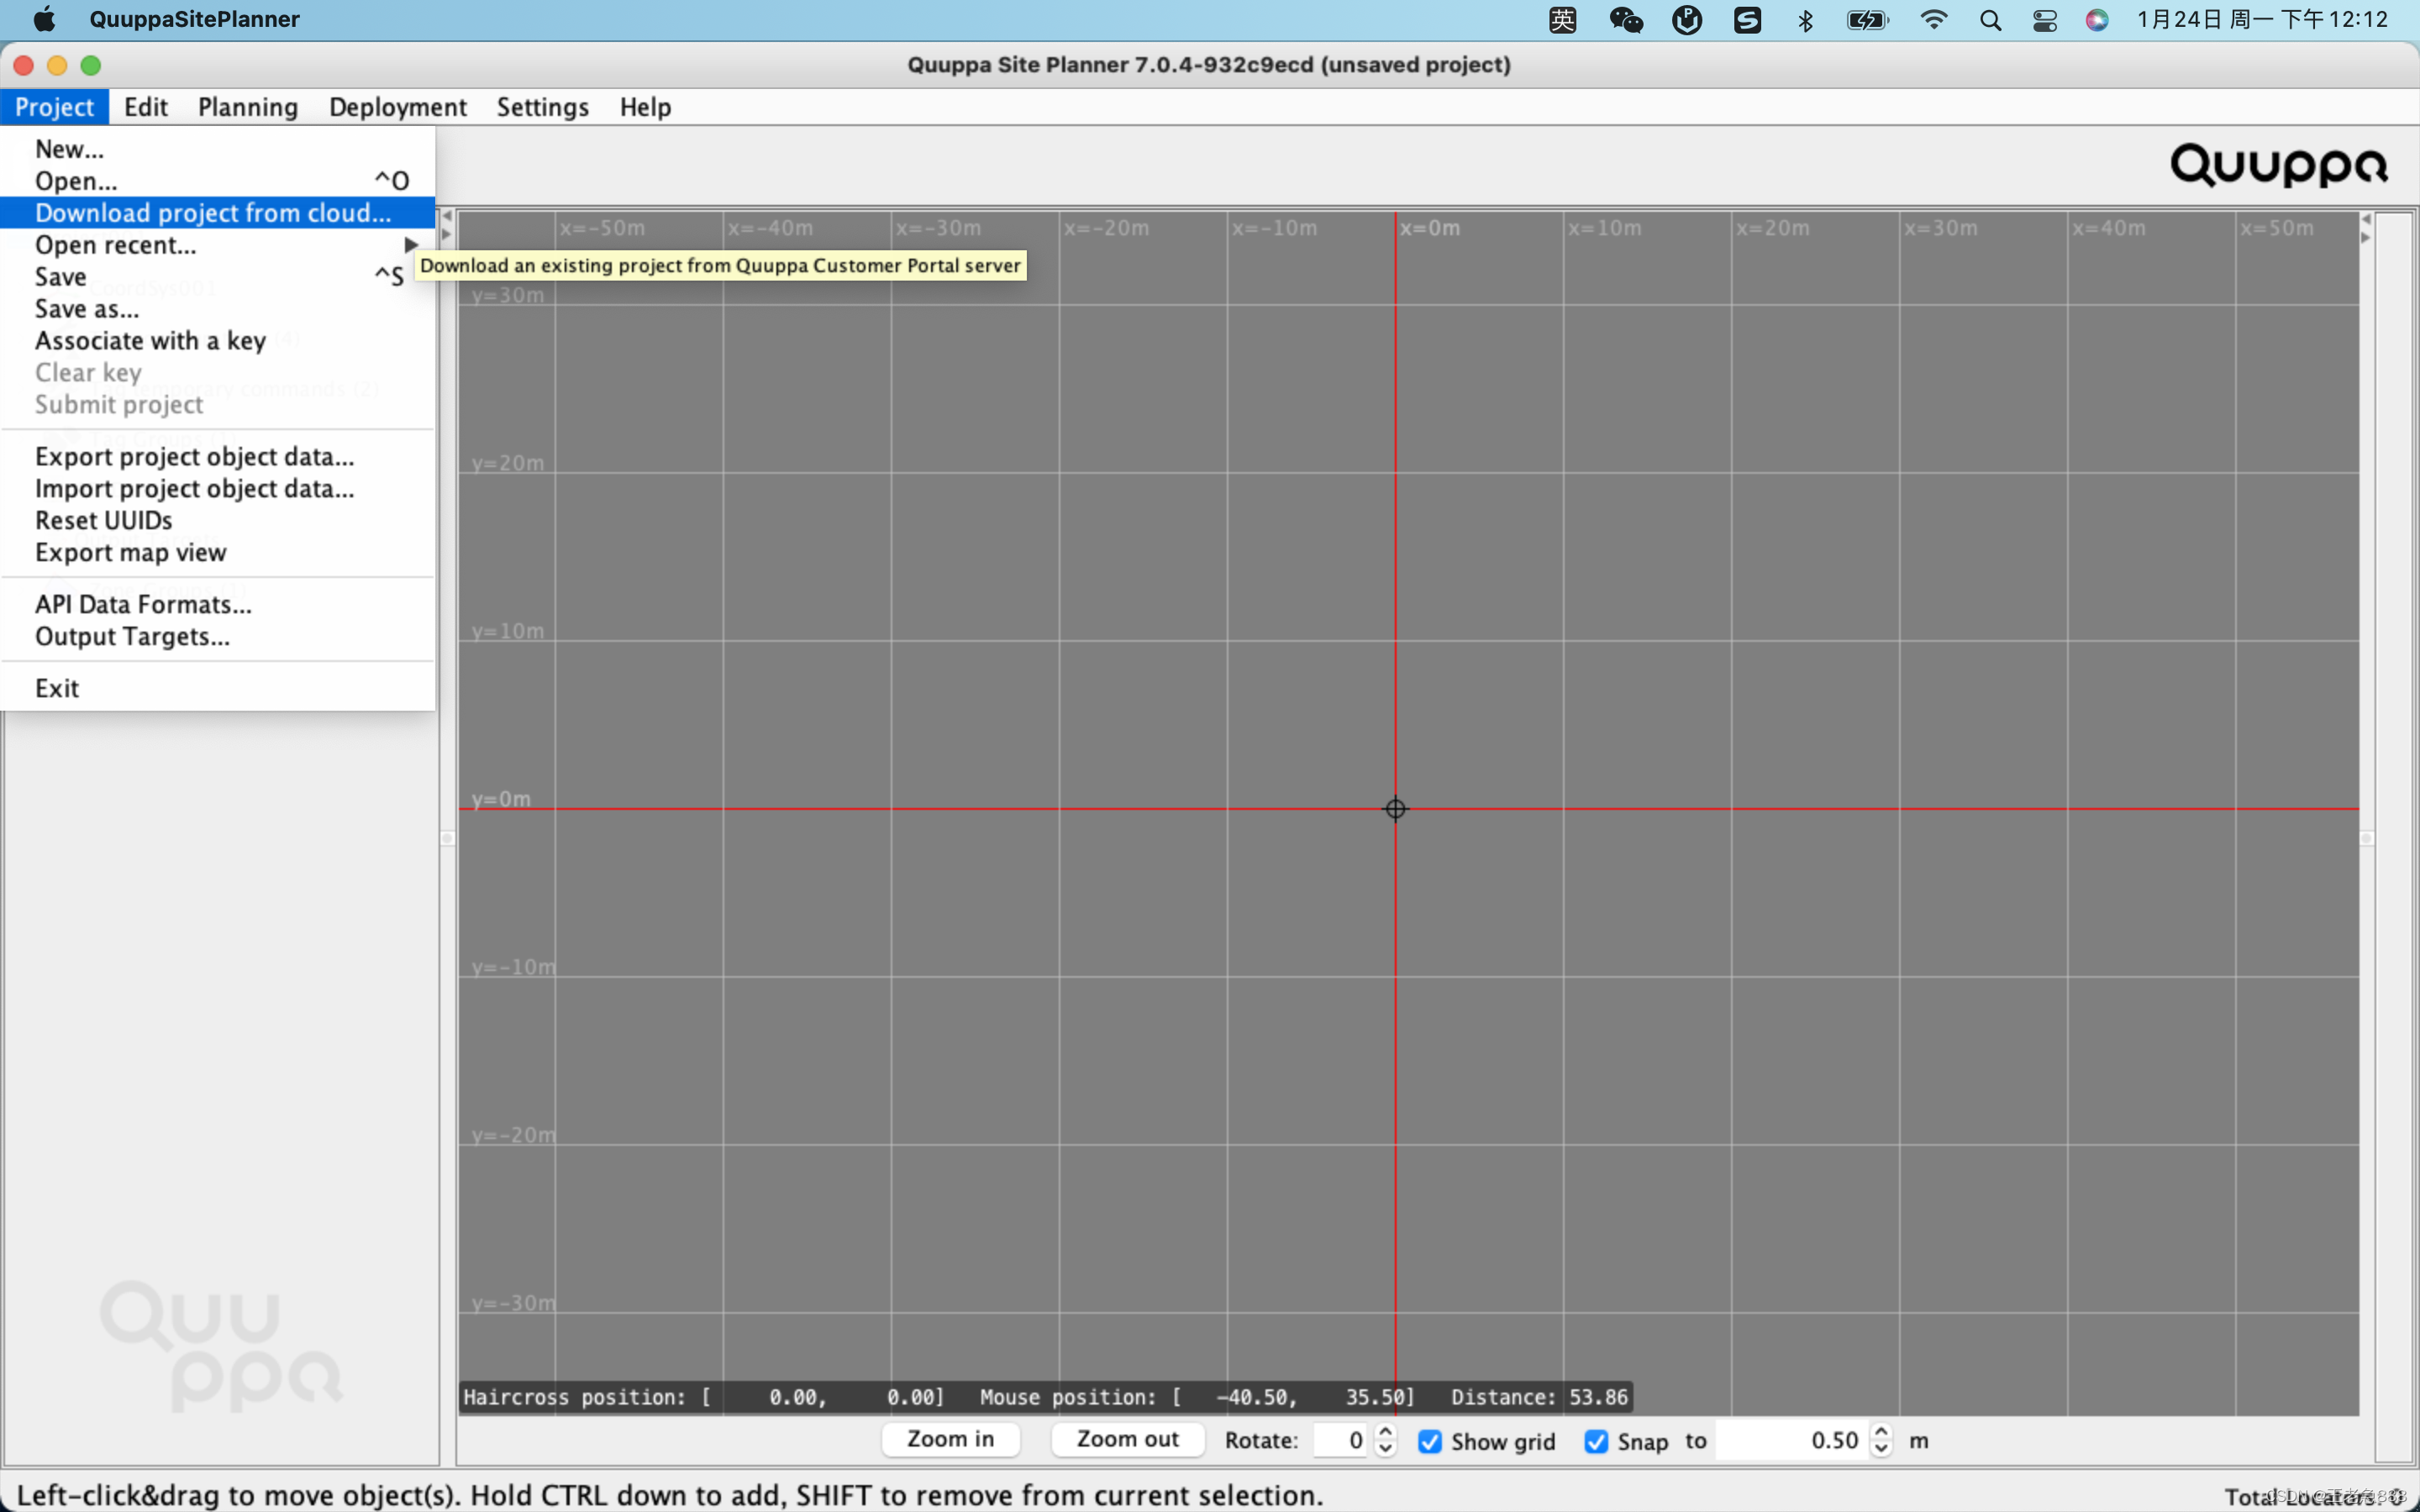The image size is (2420, 1512).
Task: Uncheck the Show grid checkbox
Action: pyautogui.click(x=1430, y=1441)
